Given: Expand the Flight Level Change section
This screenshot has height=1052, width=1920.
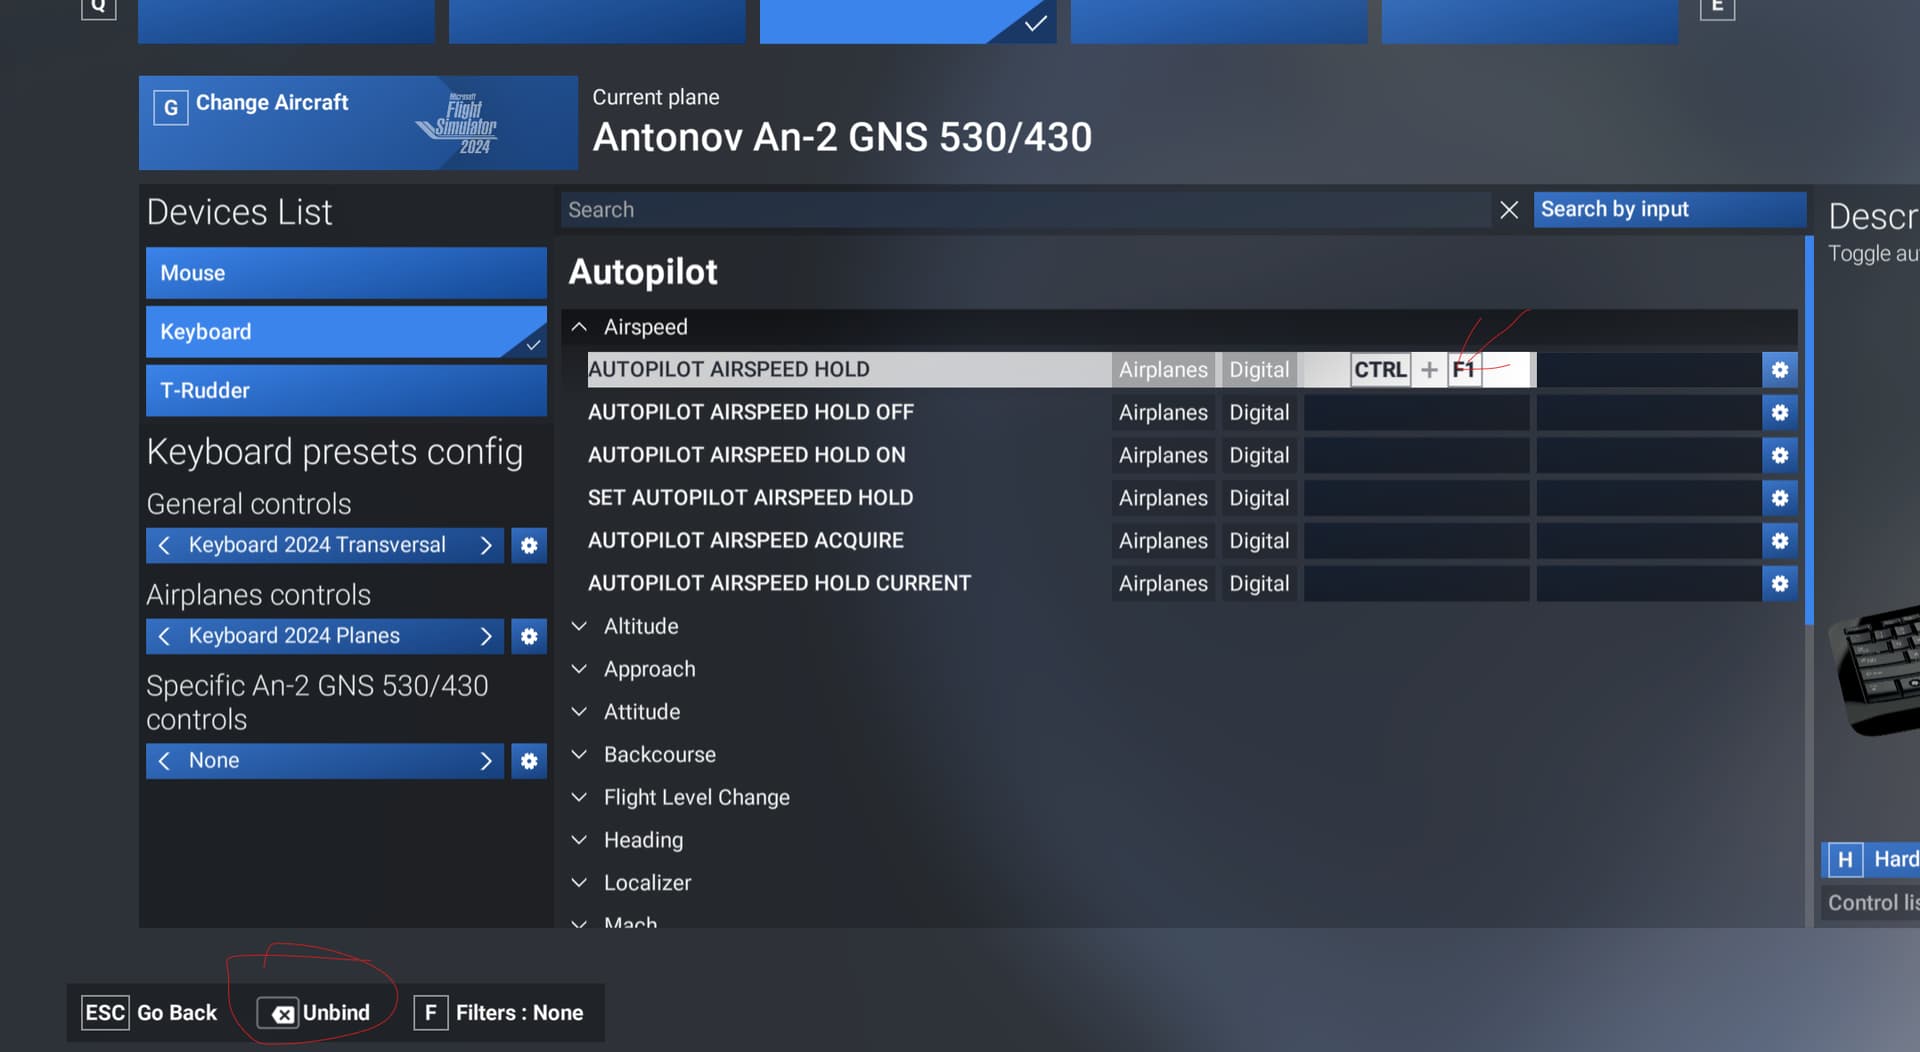Looking at the screenshot, I should click(580, 797).
